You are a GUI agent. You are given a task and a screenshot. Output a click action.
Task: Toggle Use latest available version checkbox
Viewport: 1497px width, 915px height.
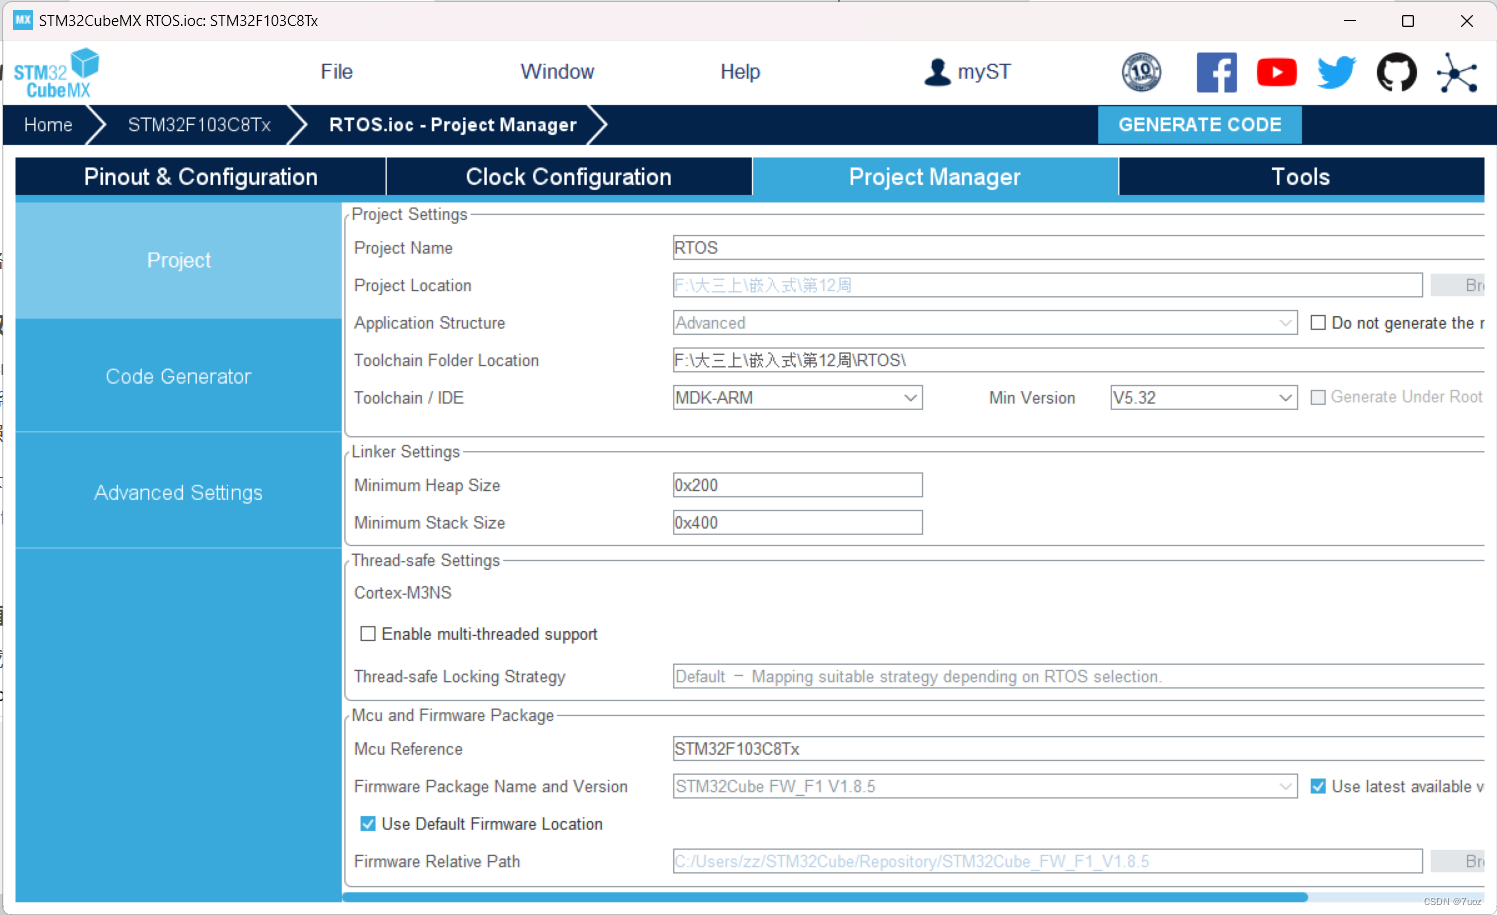click(x=1318, y=786)
